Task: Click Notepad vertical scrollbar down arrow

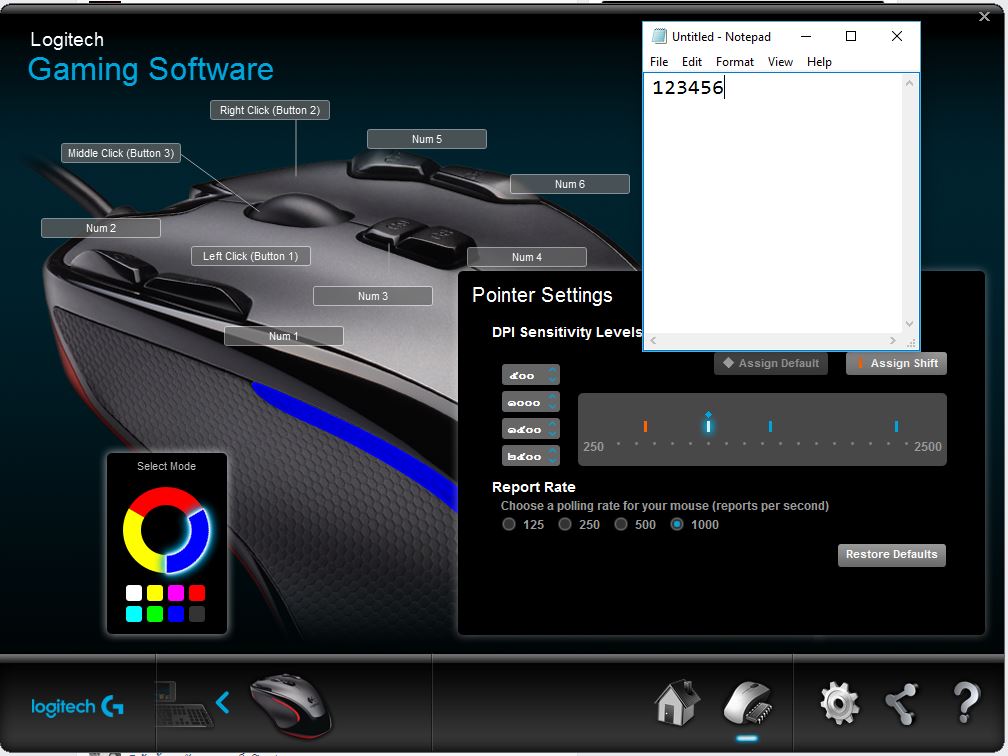Action: click(910, 325)
